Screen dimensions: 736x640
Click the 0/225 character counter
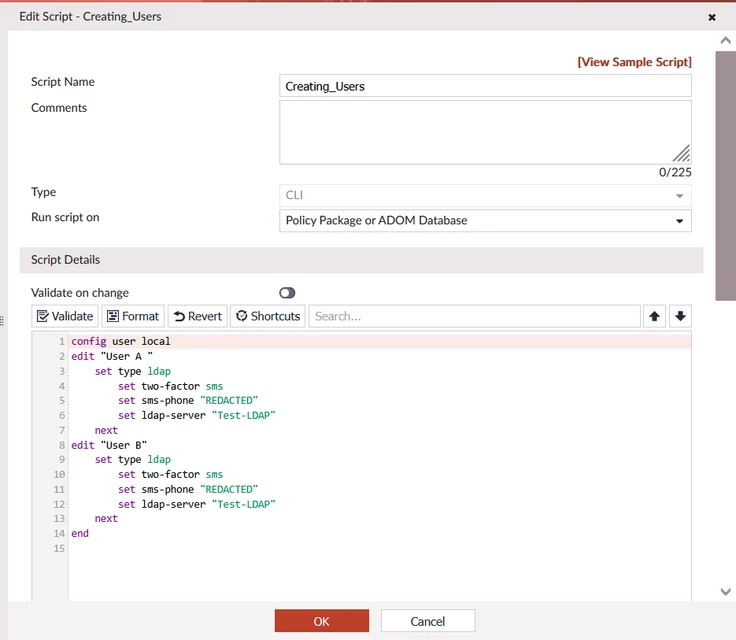(x=675, y=172)
